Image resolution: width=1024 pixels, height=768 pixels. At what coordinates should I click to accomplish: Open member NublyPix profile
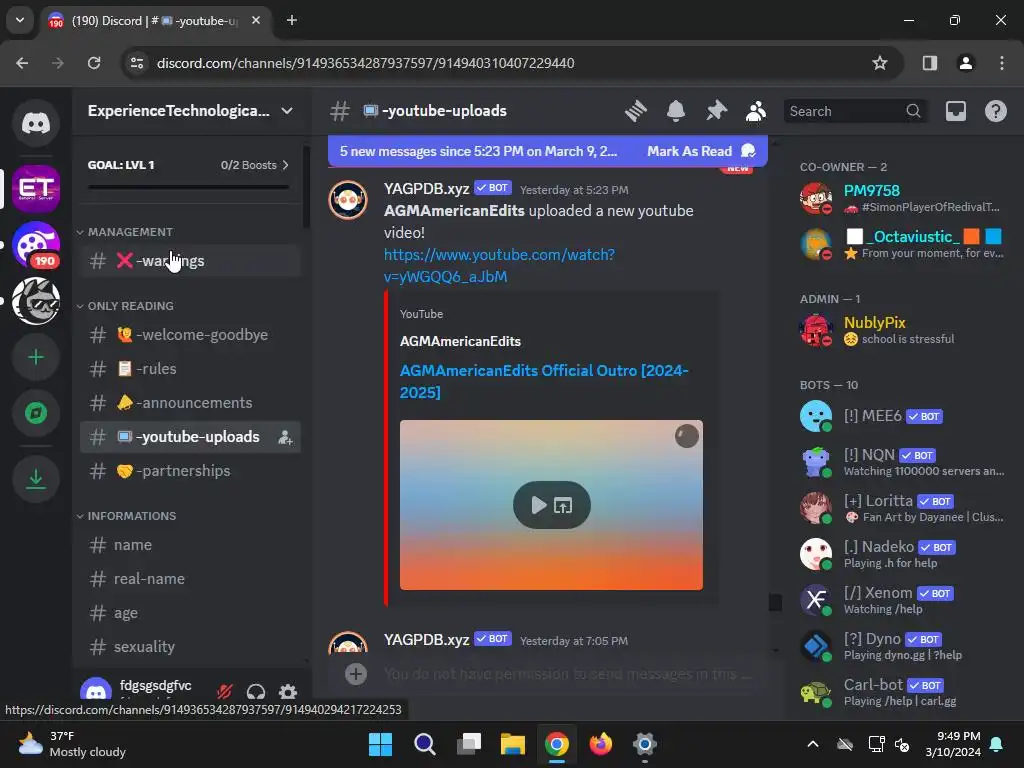coord(902,330)
